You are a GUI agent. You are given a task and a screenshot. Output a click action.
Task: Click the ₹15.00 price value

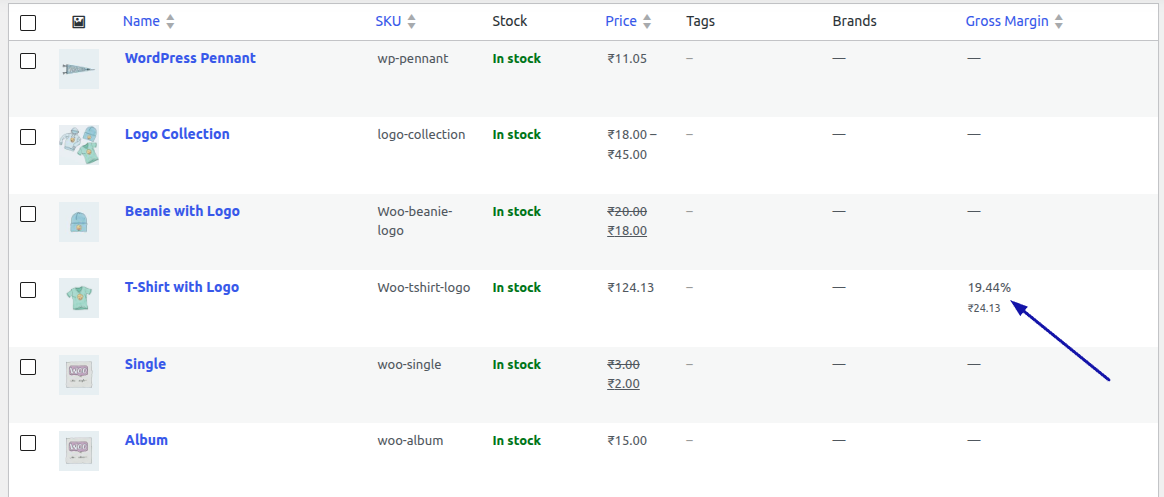(627, 441)
